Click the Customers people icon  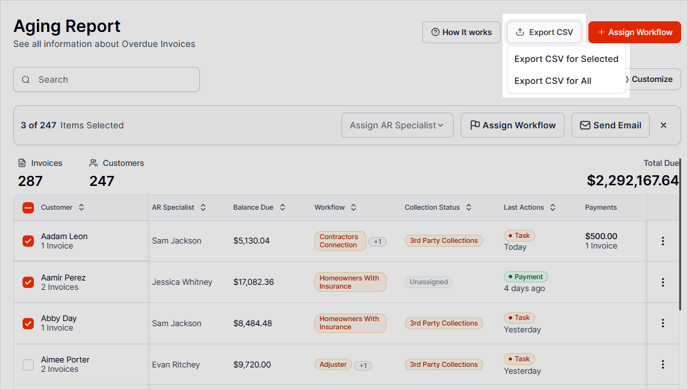pos(93,163)
